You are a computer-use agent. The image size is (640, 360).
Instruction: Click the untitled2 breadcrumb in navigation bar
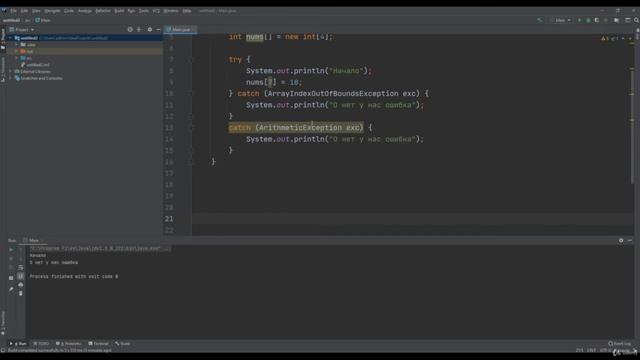[x=11, y=20]
